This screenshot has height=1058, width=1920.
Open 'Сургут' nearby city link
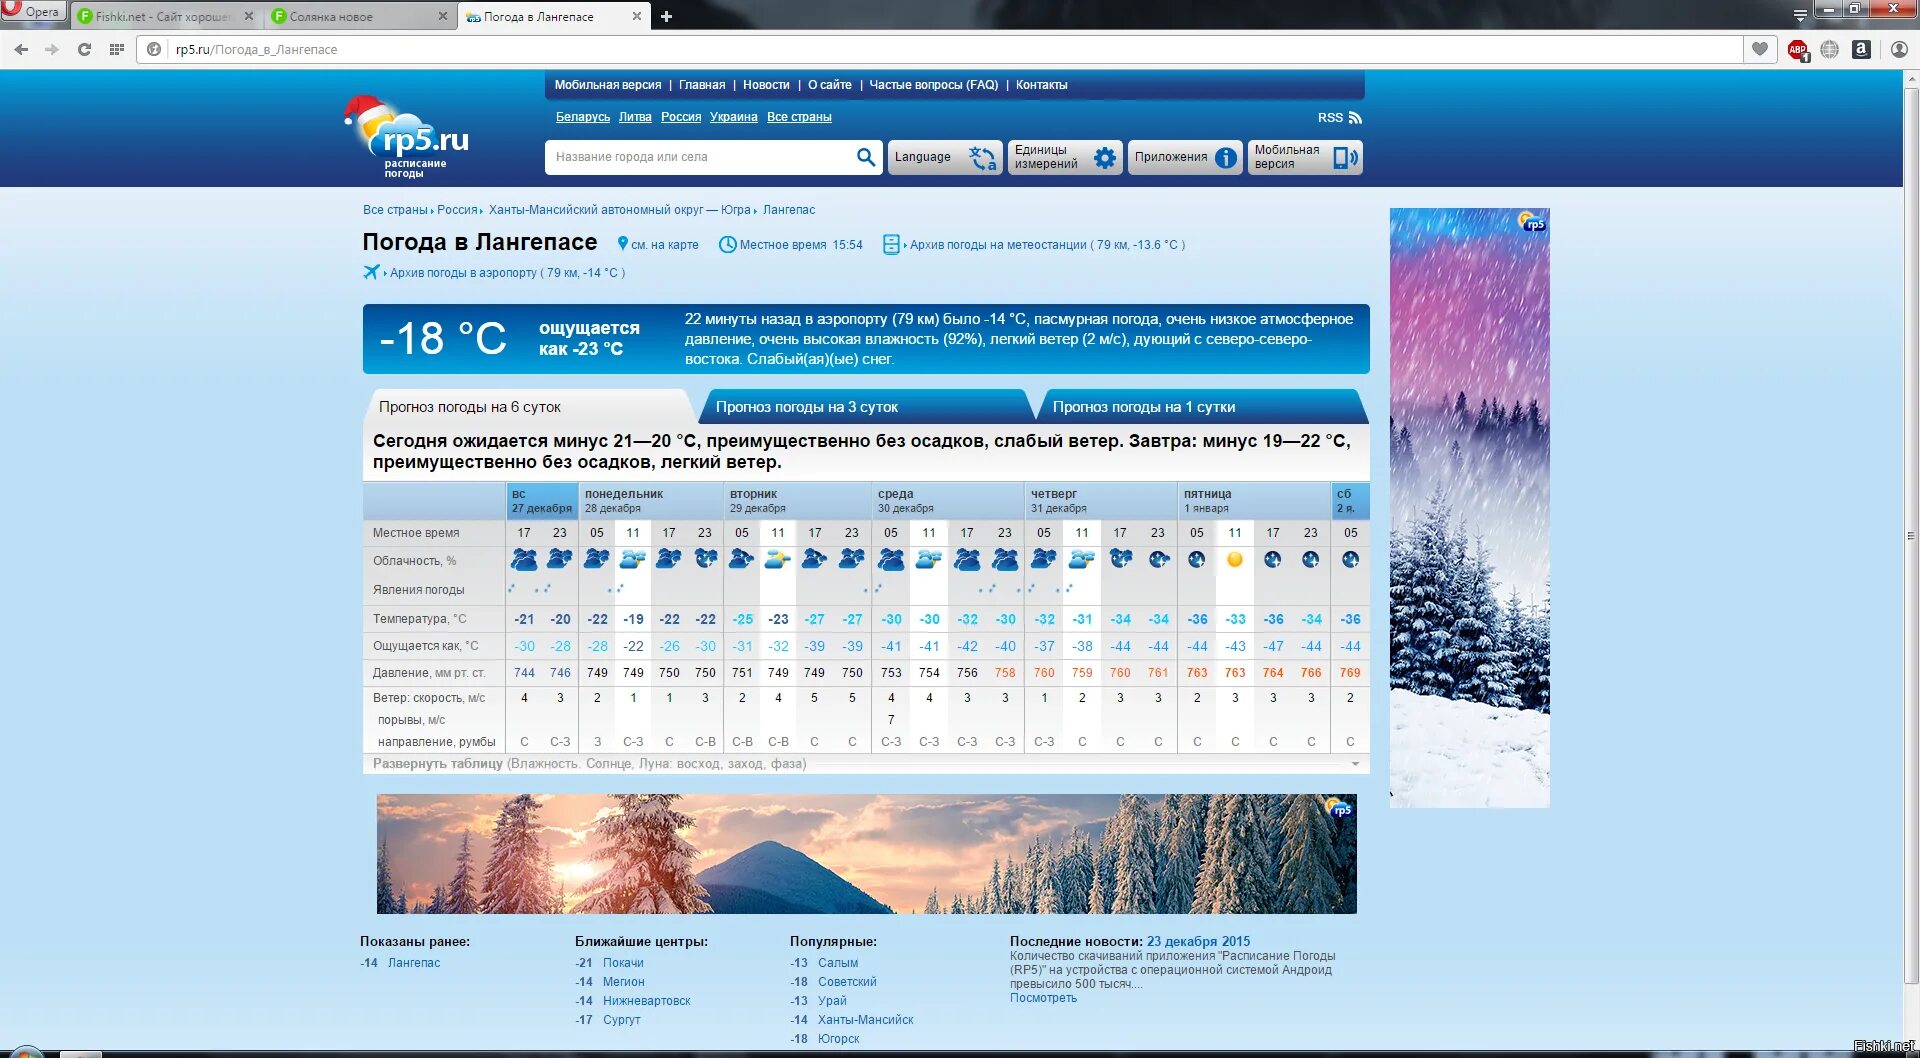coord(621,1020)
